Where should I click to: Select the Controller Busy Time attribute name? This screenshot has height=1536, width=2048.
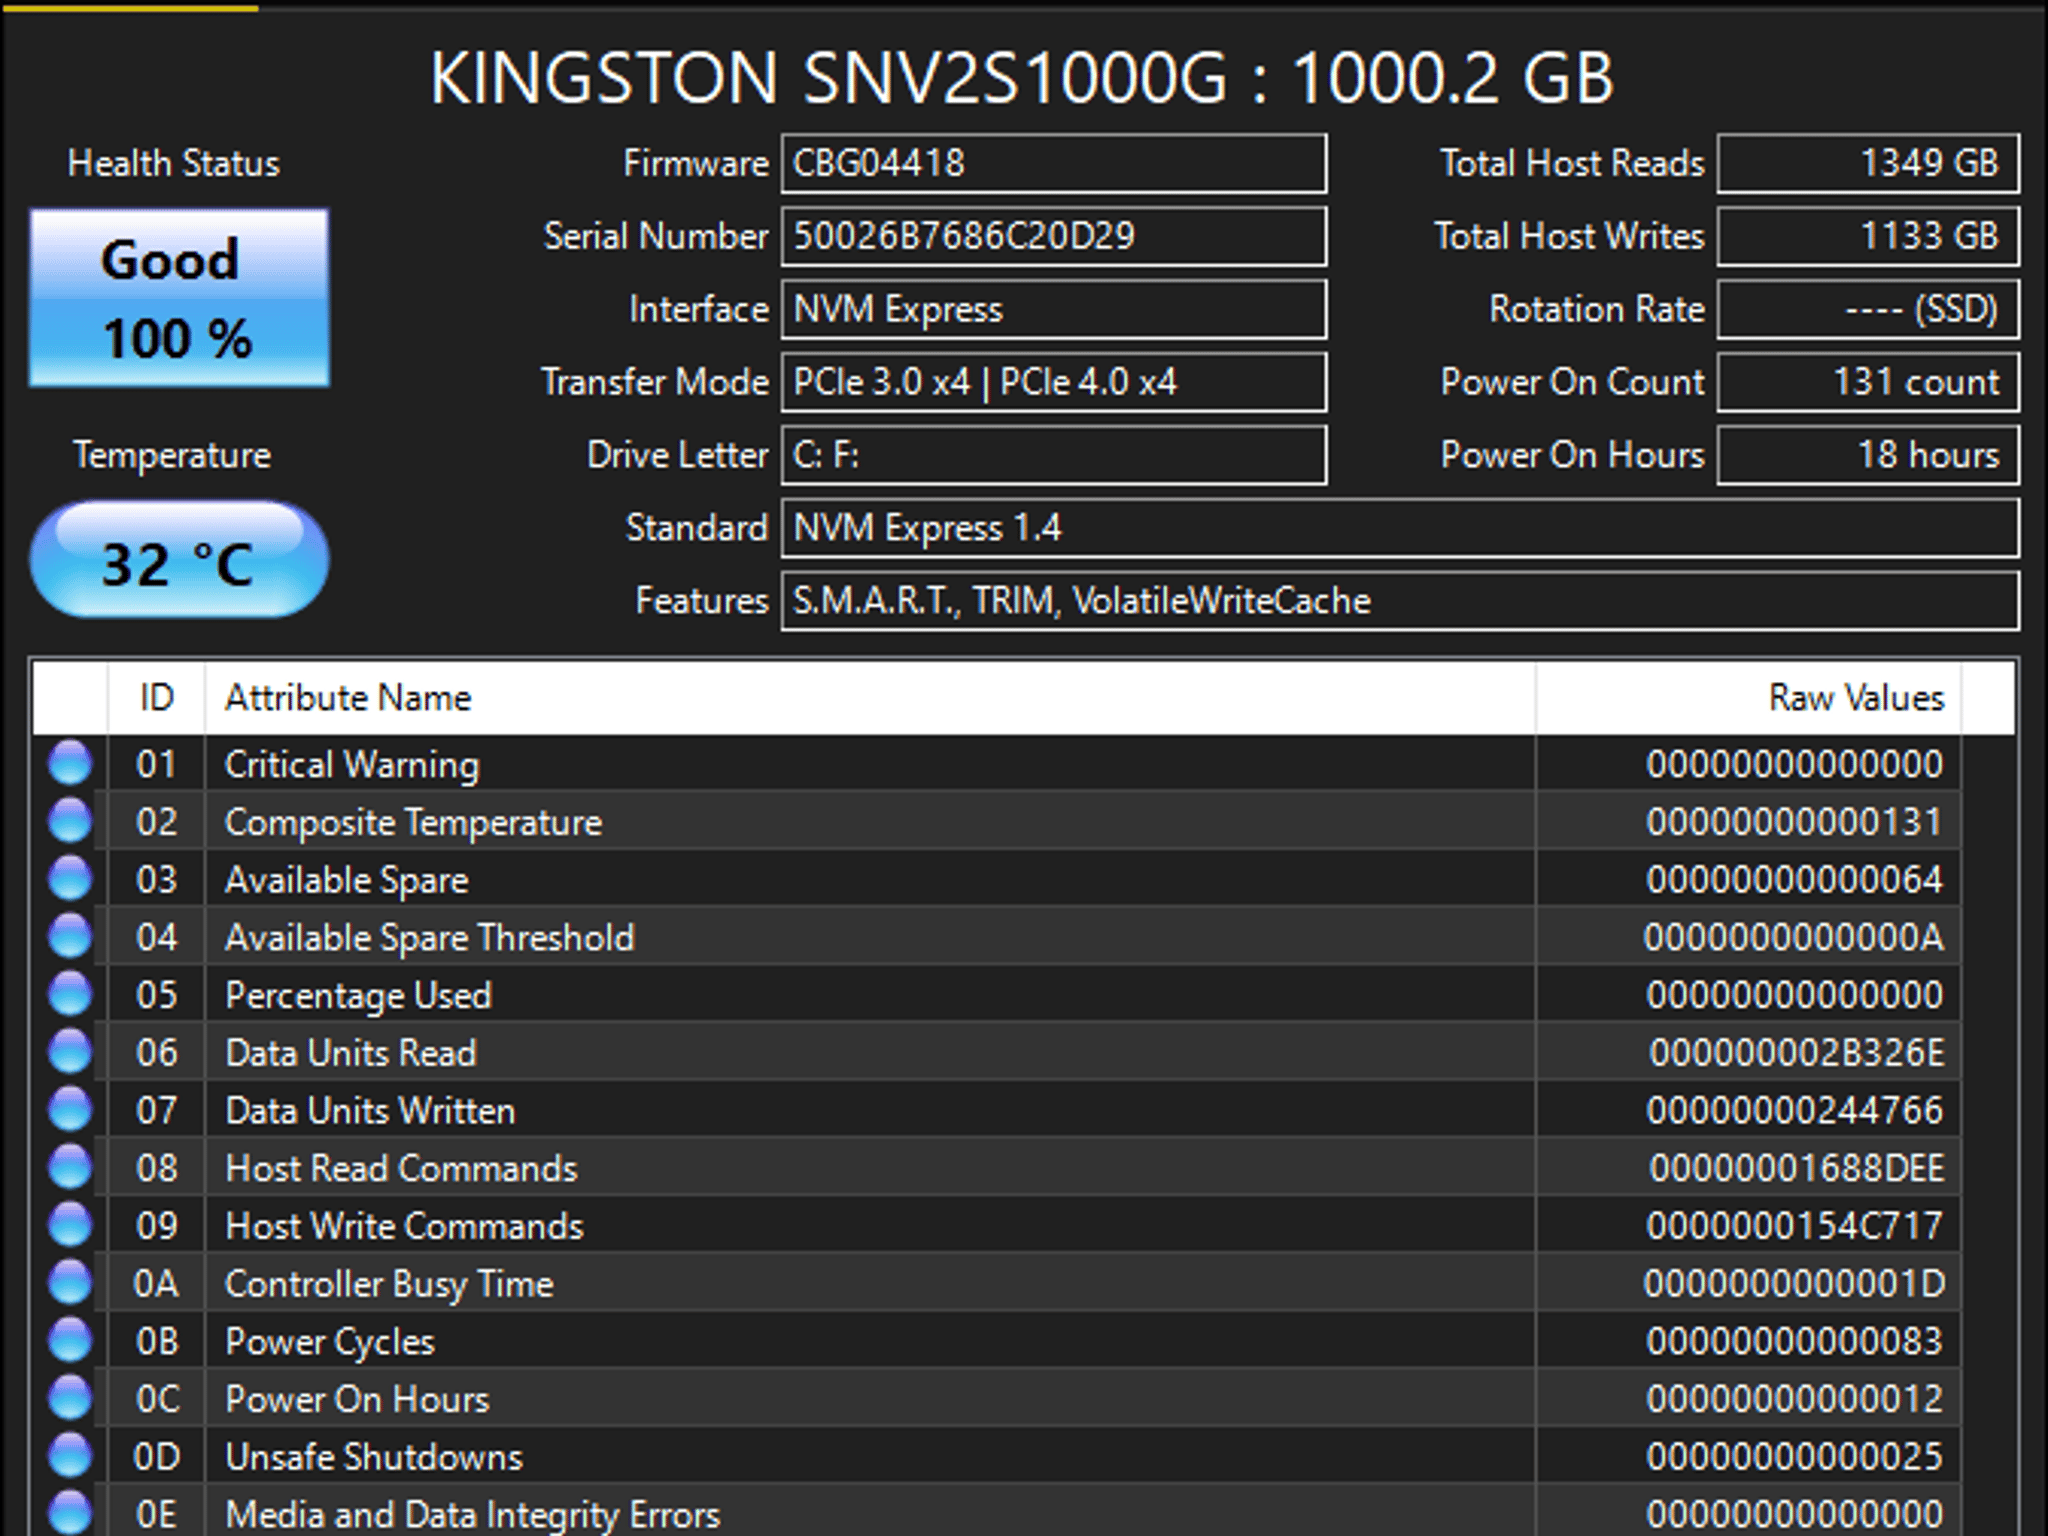389,1284
